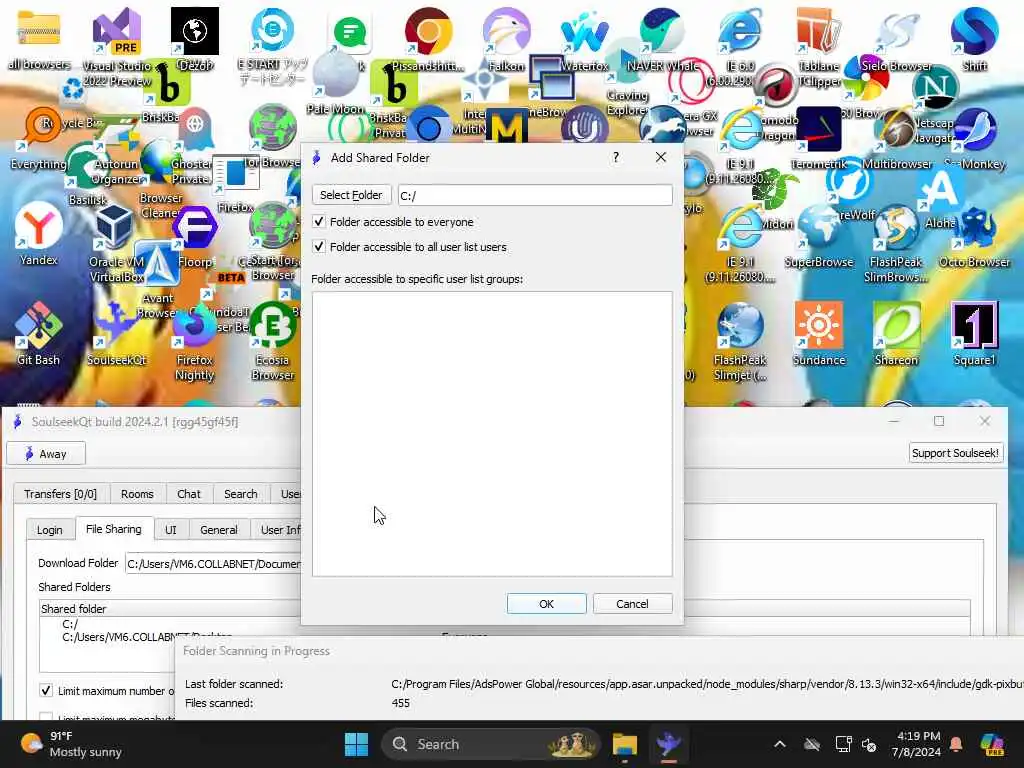Launch the NAVER Whale desktop icon
1024x768 pixels.
click(662, 39)
